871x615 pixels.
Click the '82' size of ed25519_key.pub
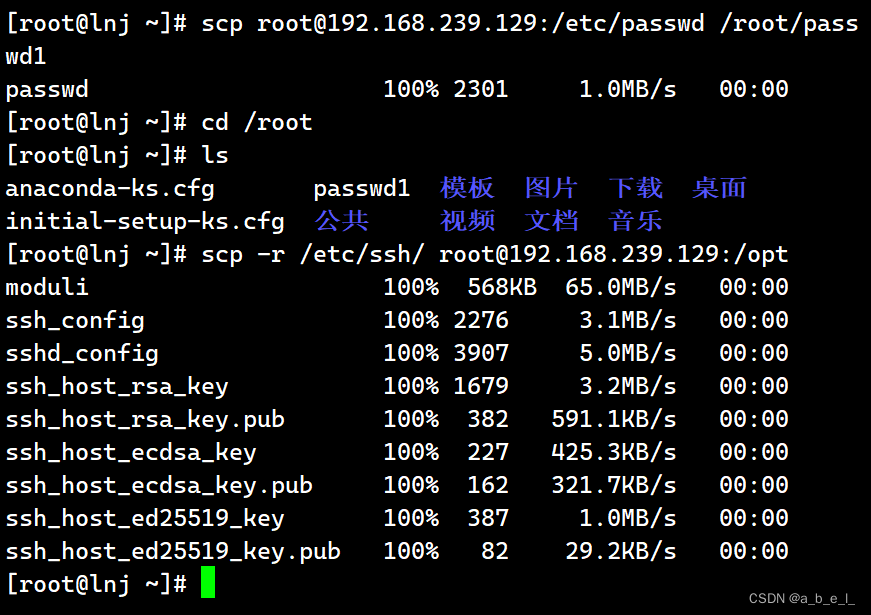tap(495, 552)
